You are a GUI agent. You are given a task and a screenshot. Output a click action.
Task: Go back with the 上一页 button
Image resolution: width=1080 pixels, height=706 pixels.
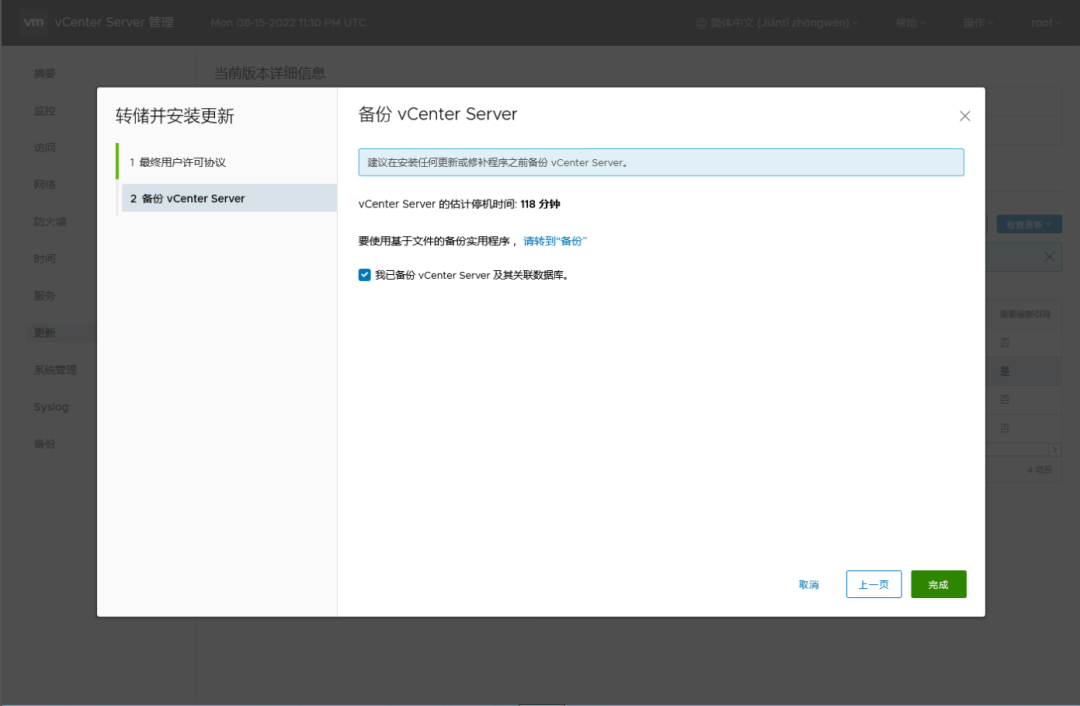point(873,584)
